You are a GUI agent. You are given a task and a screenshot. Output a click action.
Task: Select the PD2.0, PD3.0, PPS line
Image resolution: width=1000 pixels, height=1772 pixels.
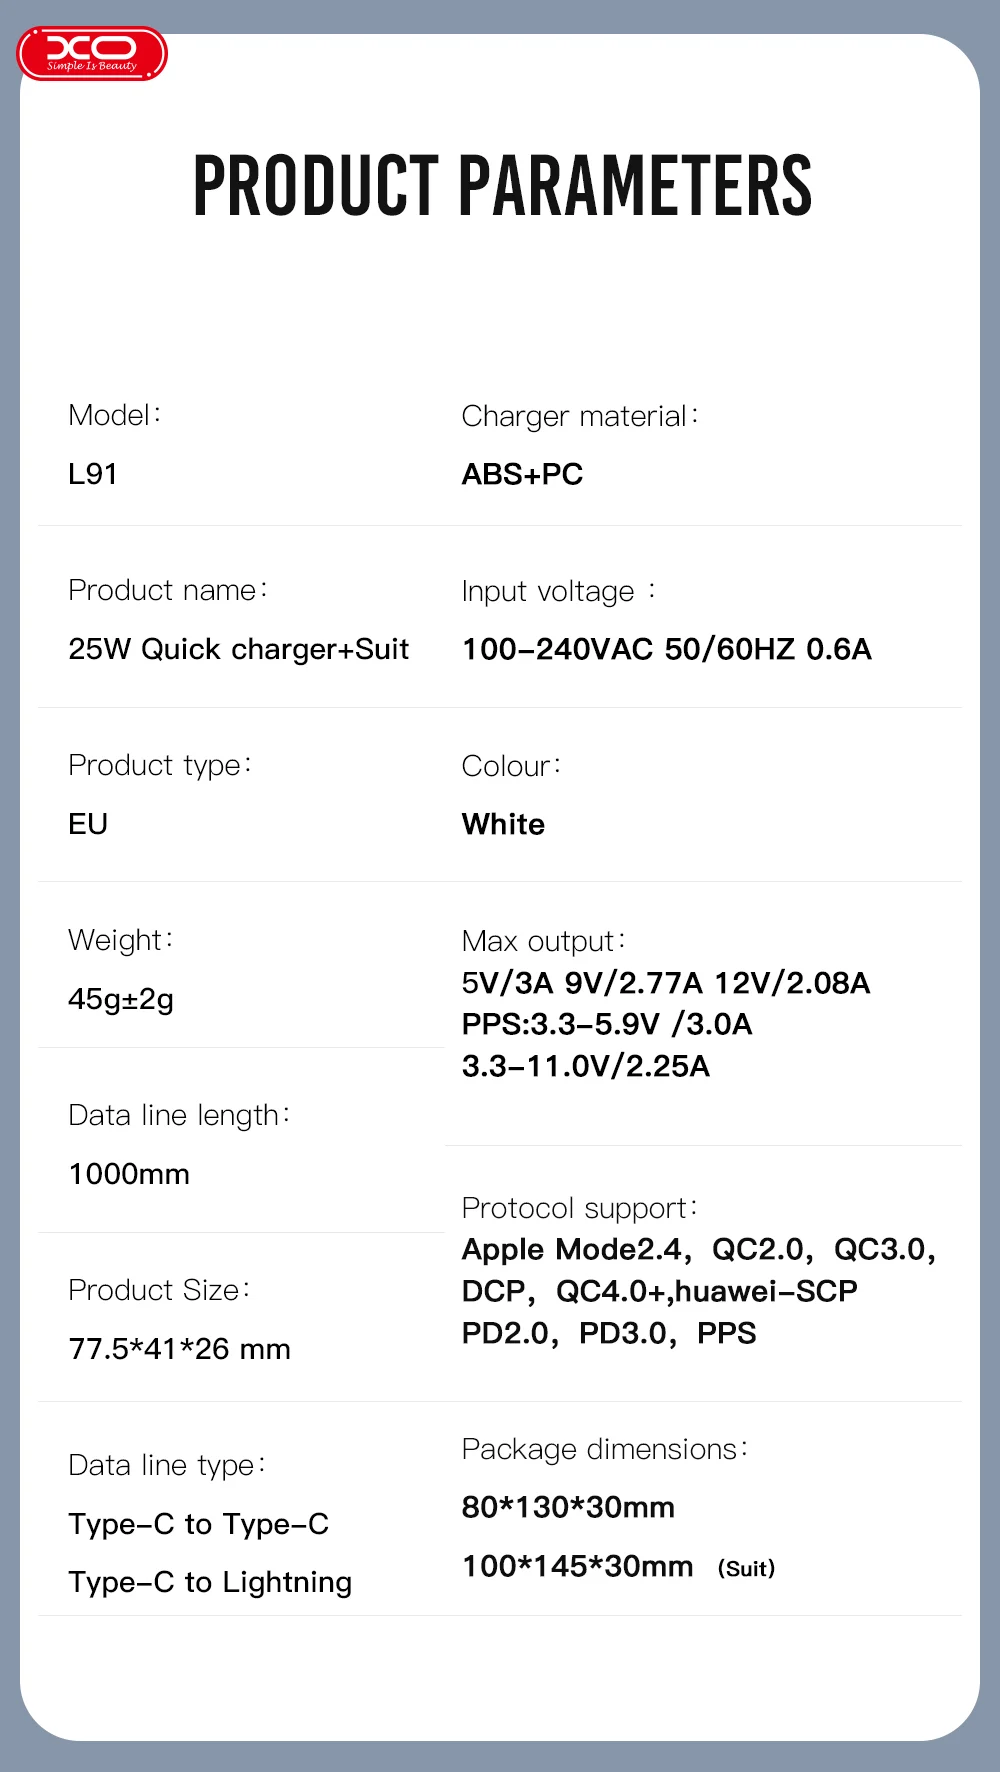click(x=609, y=1333)
